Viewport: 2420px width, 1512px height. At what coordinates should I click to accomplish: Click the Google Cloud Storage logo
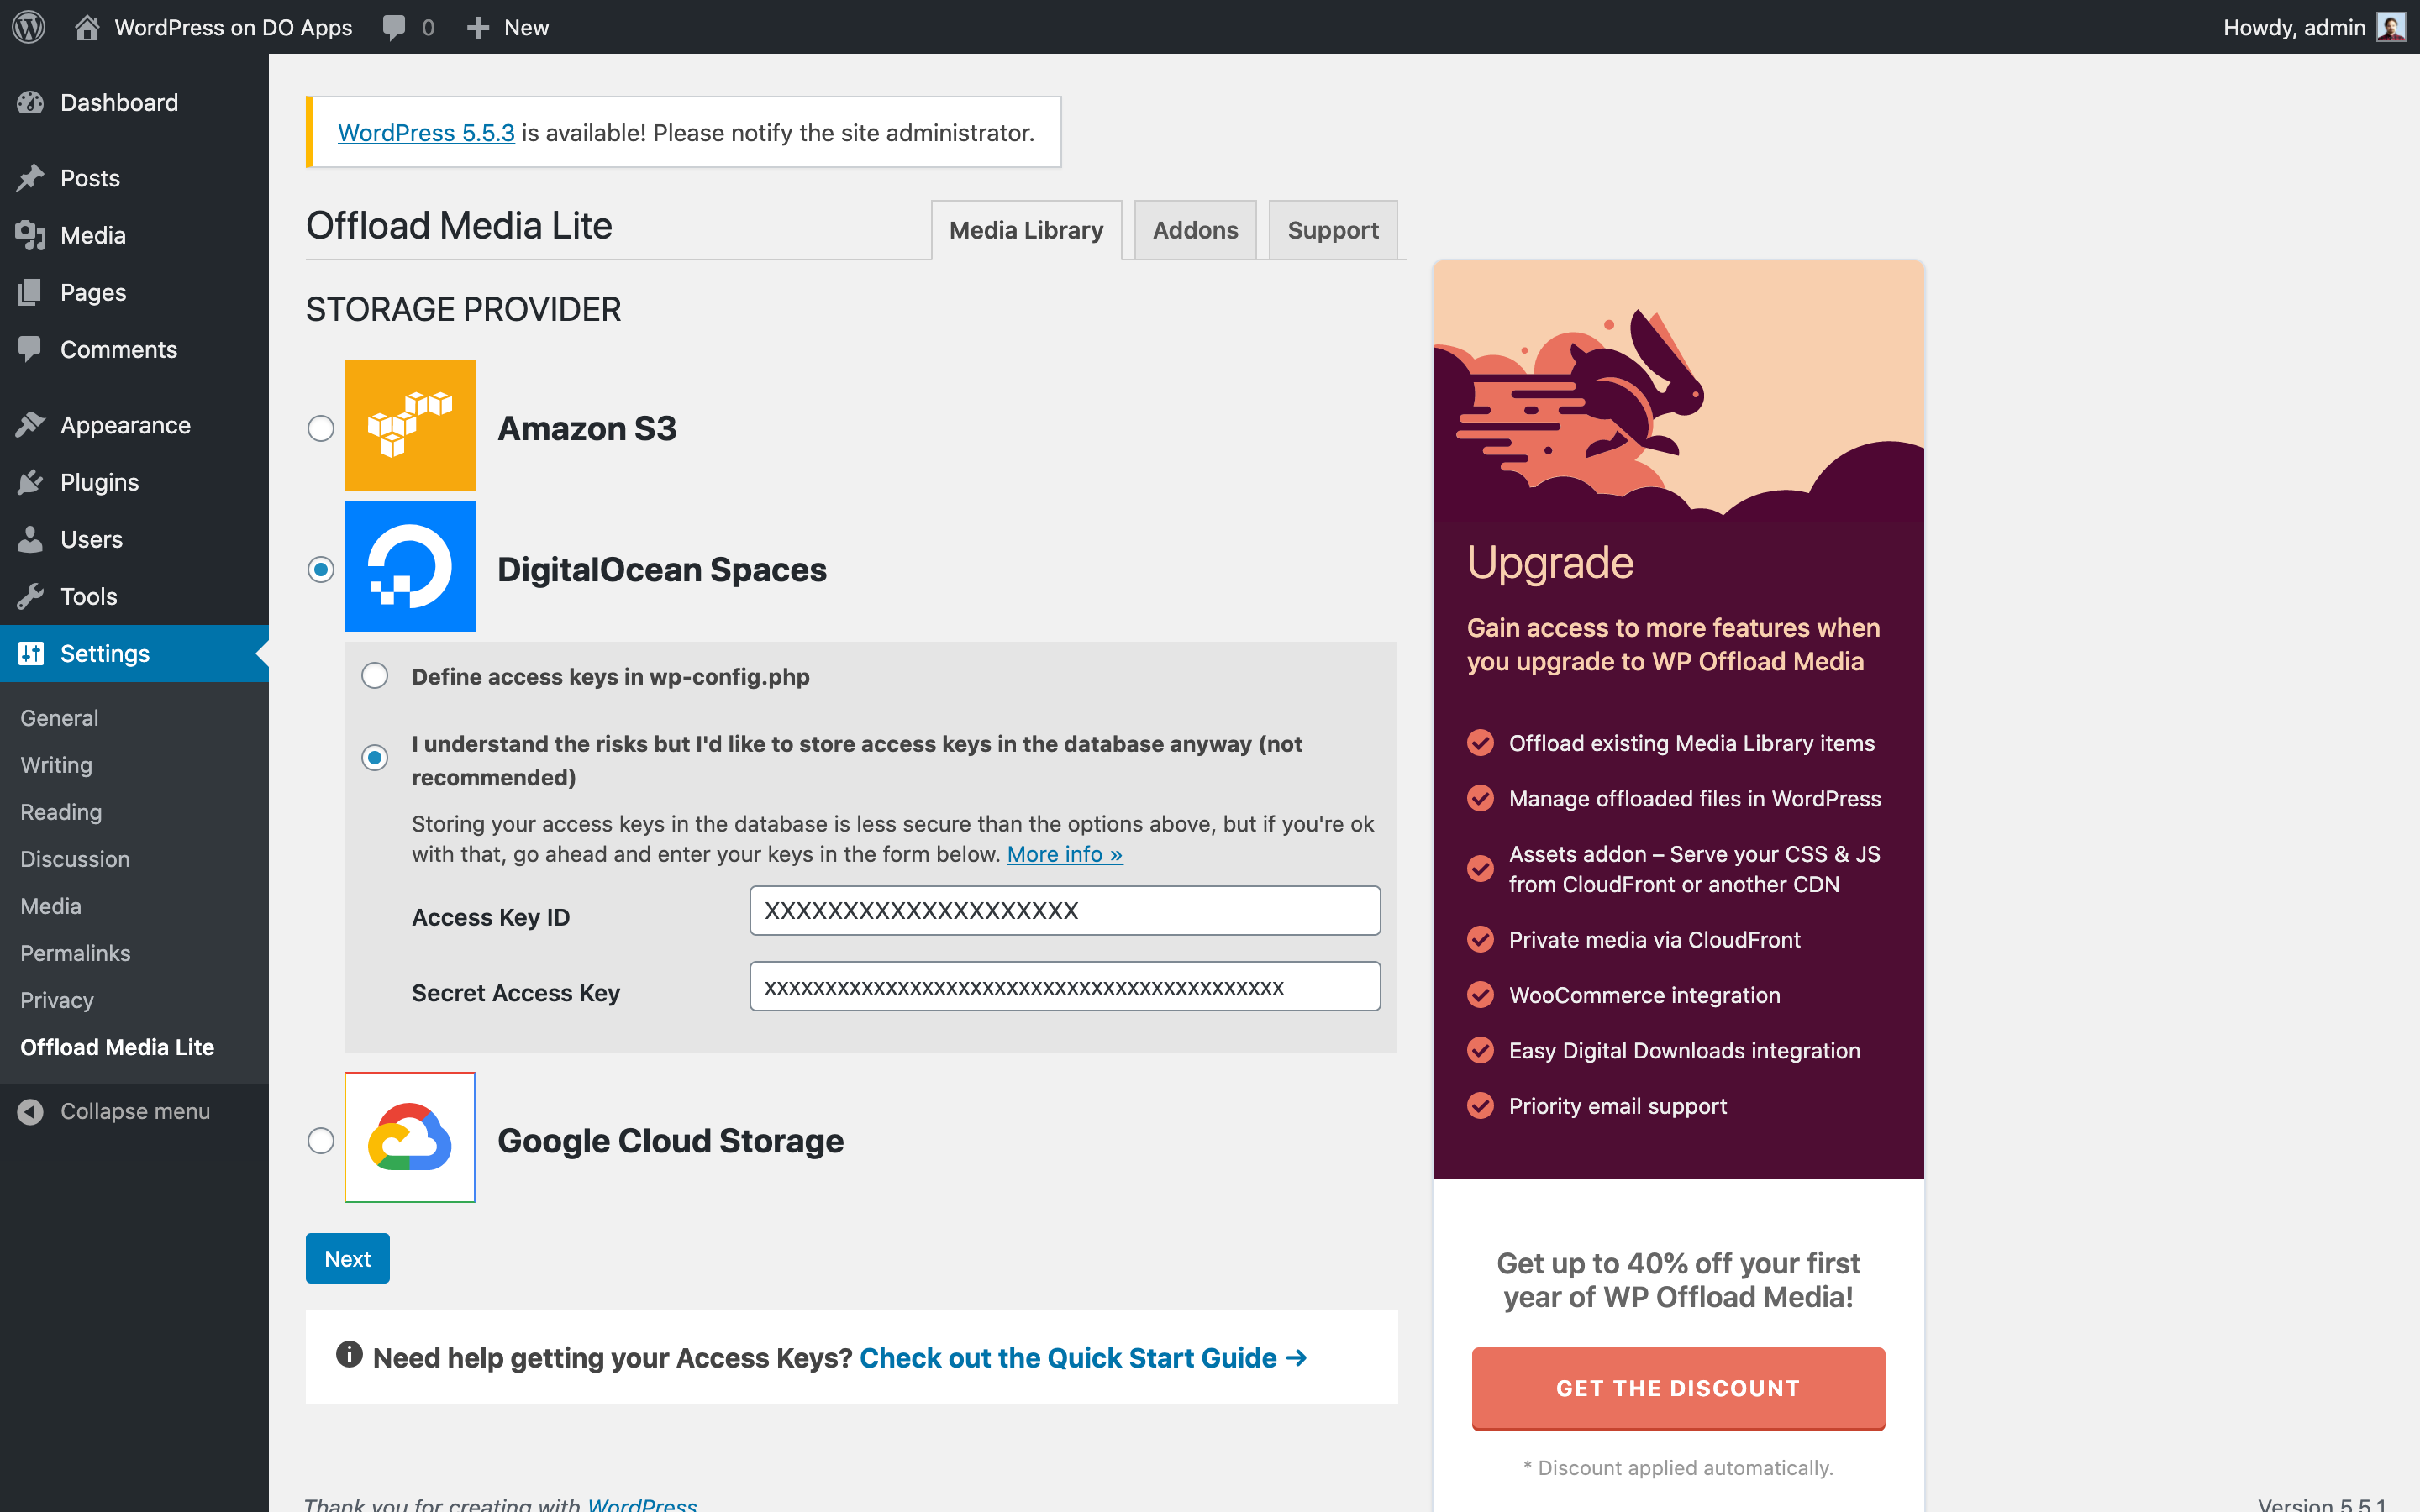pyautogui.click(x=409, y=1137)
